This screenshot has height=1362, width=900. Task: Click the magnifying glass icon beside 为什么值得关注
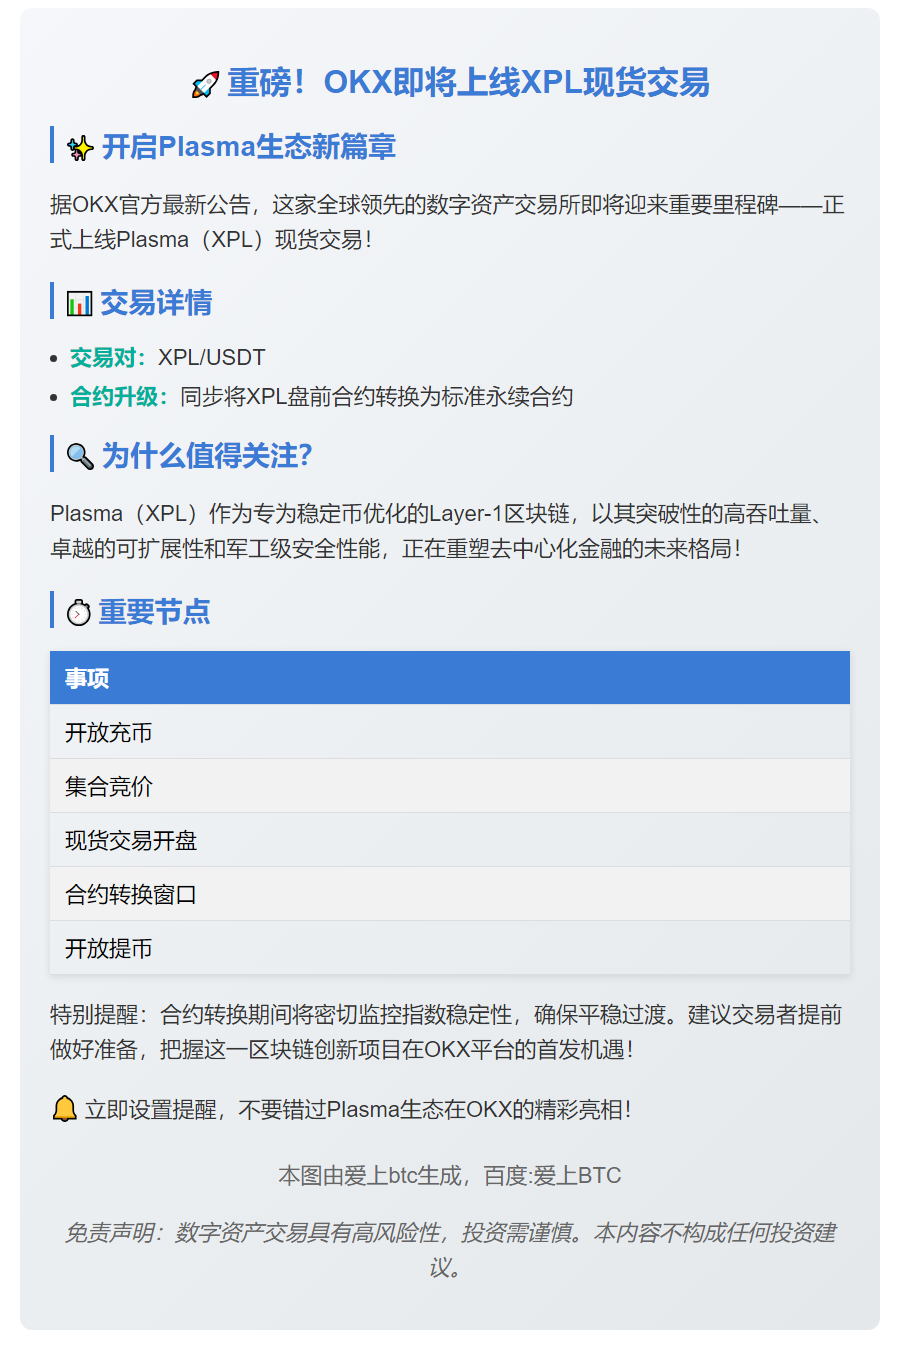tap(80, 457)
